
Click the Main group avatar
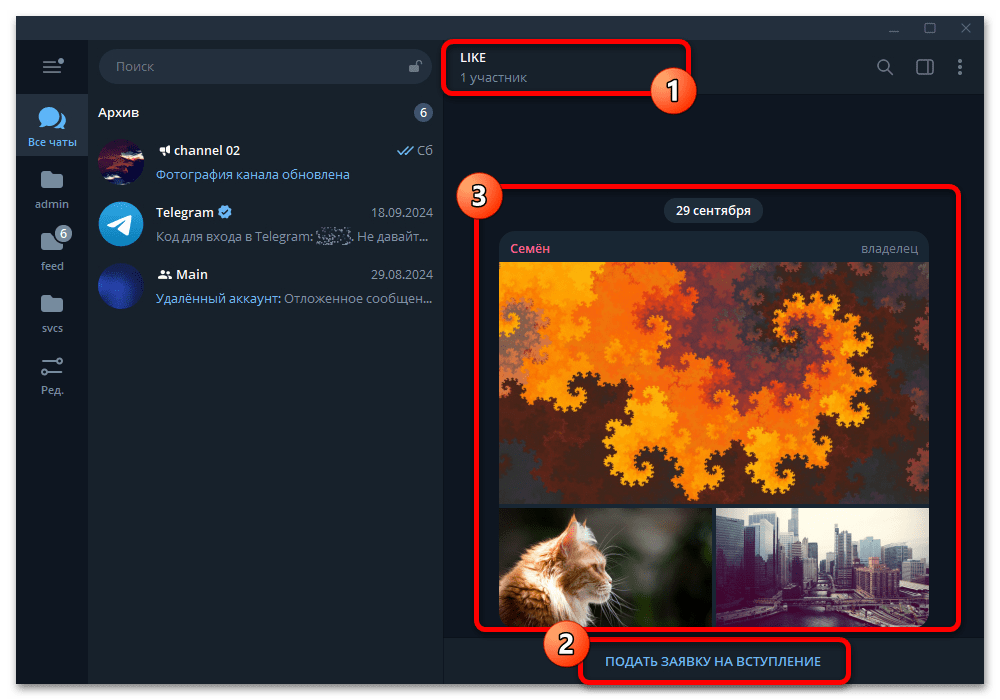[121, 286]
